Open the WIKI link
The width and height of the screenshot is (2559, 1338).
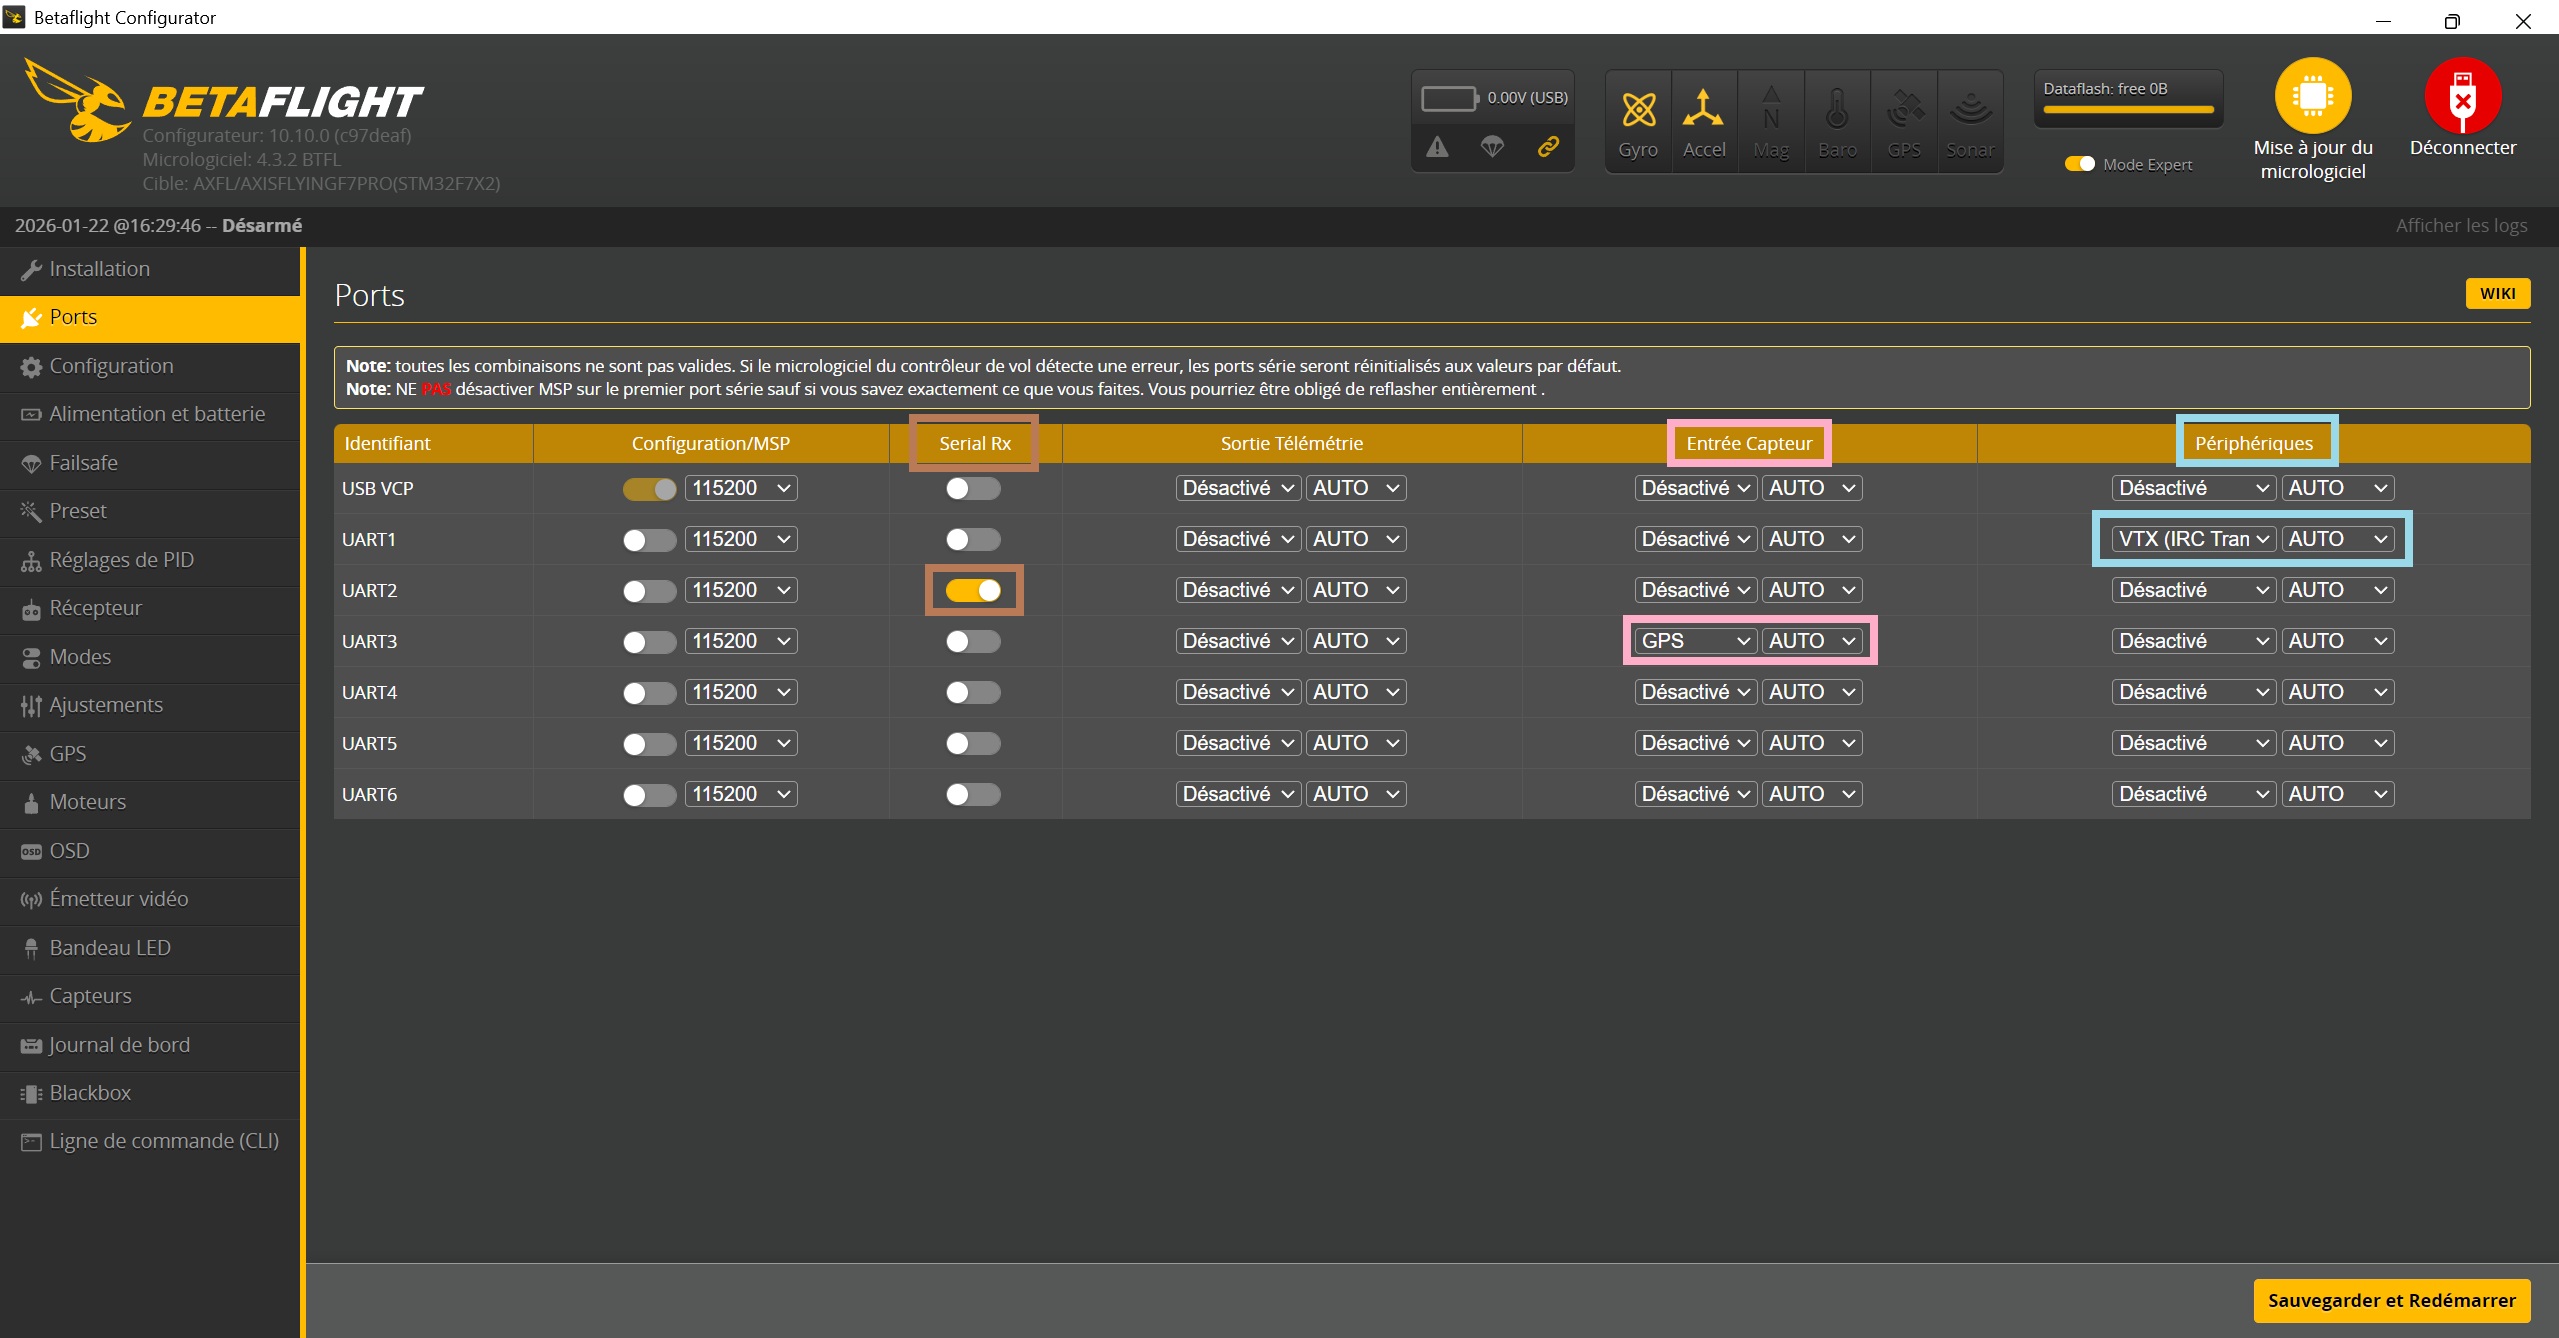tap(2497, 293)
